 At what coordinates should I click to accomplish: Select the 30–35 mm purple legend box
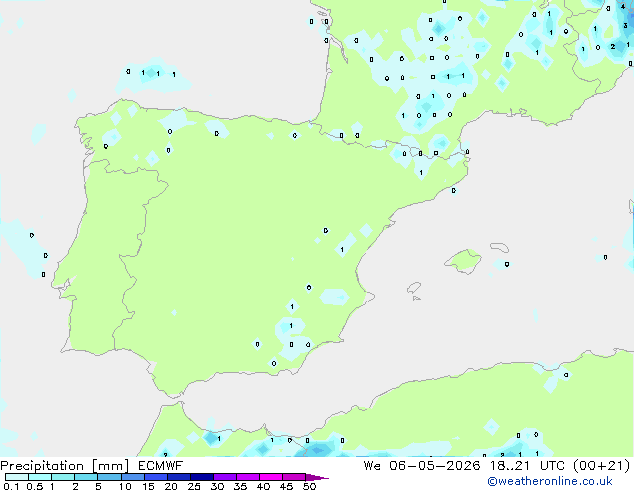point(225,477)
